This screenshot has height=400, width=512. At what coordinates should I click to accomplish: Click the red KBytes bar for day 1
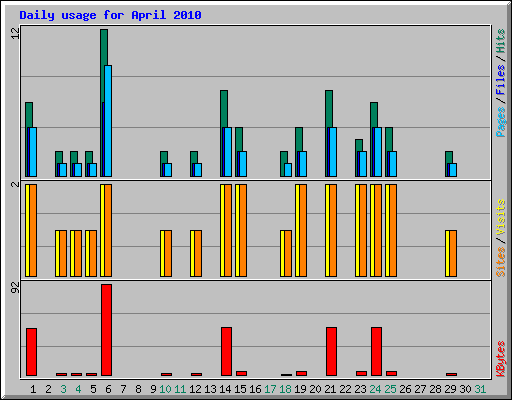[31, 352]
